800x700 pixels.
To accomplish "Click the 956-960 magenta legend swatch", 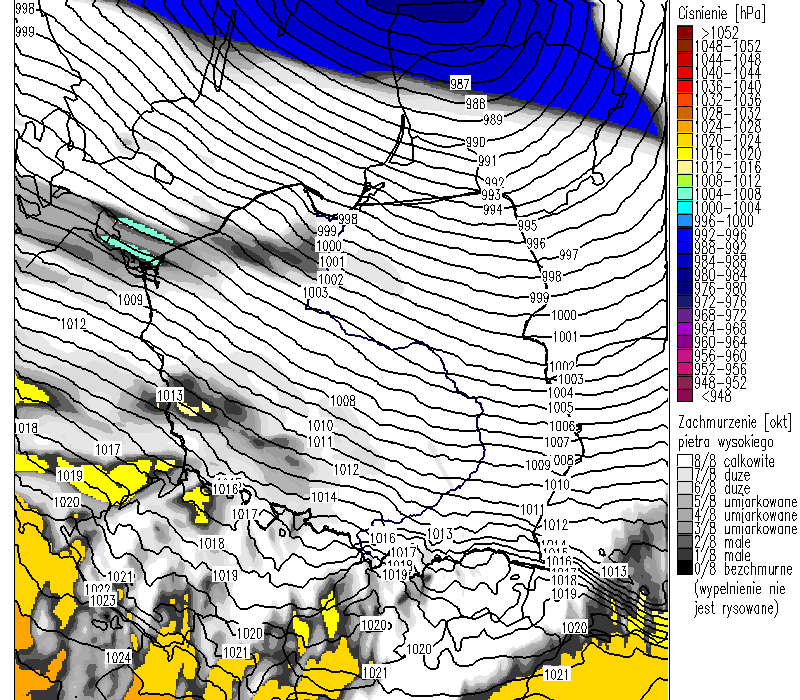I will click(x=685, y=355).
